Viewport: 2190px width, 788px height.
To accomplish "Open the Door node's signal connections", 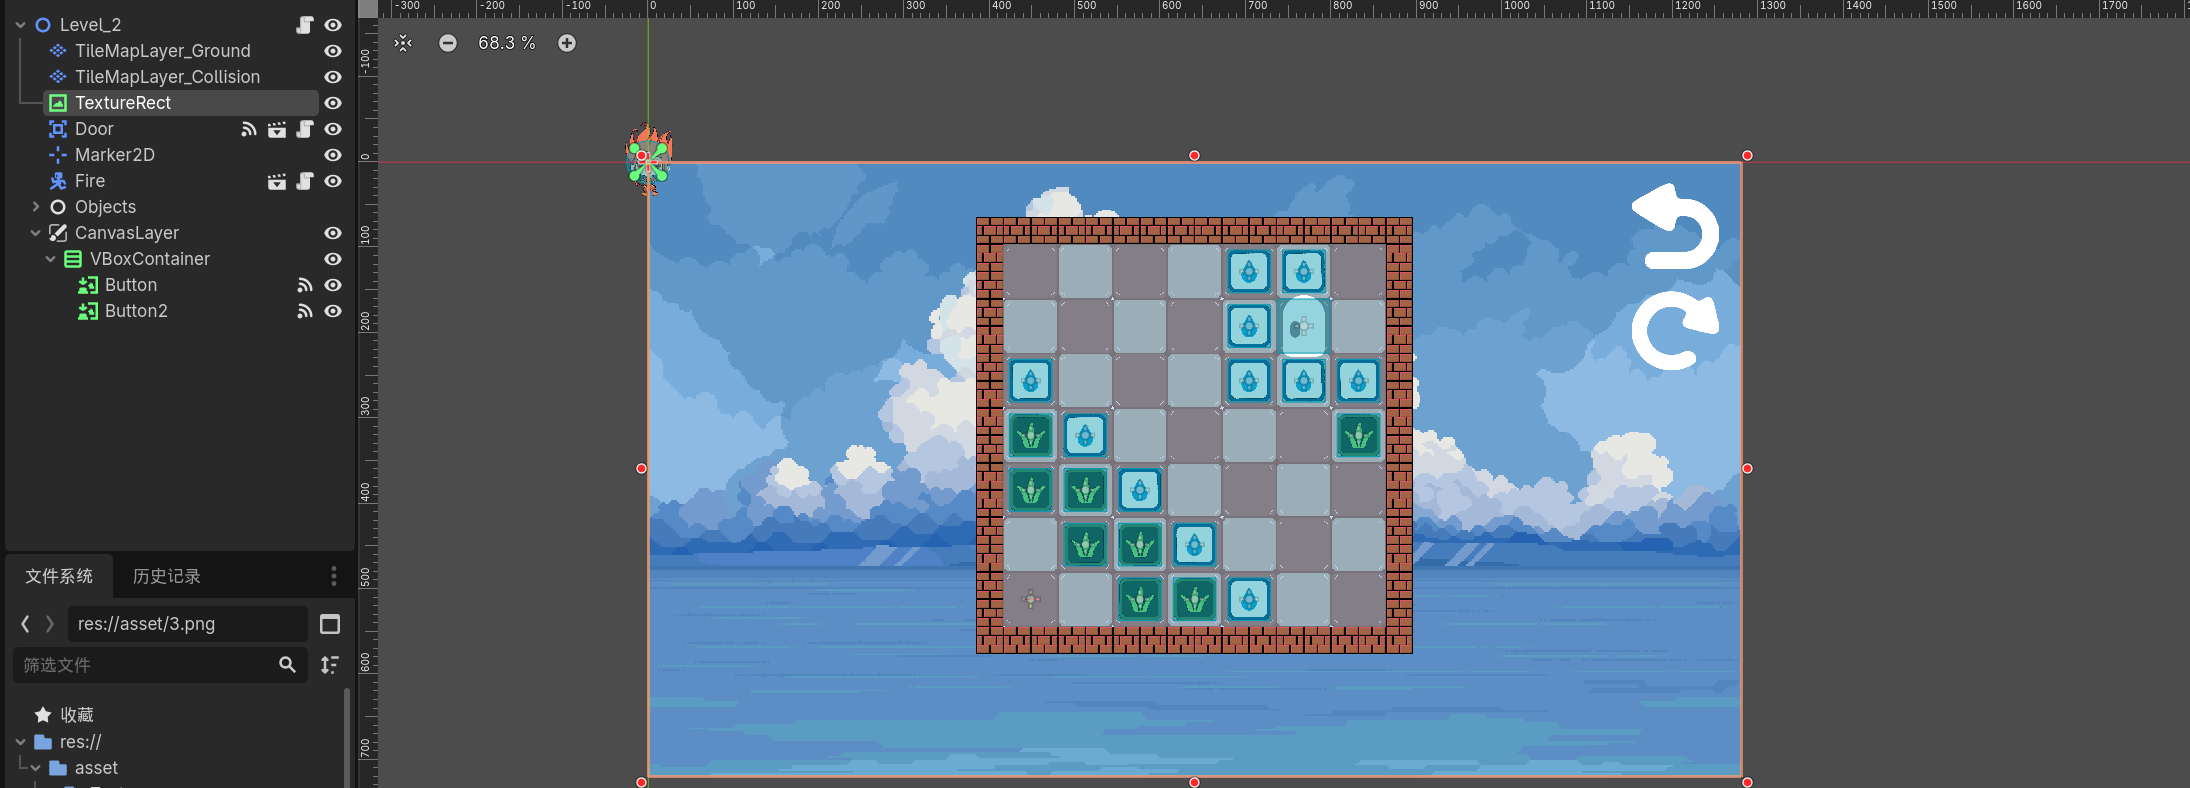I will click(x=249, y=129).
